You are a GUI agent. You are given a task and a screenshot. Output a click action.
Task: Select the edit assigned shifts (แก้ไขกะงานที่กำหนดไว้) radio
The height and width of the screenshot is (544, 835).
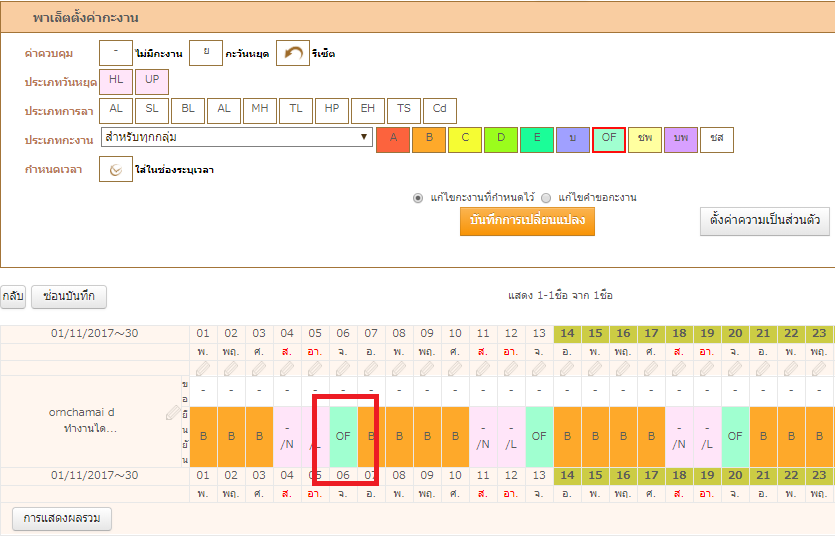[419, 198]
